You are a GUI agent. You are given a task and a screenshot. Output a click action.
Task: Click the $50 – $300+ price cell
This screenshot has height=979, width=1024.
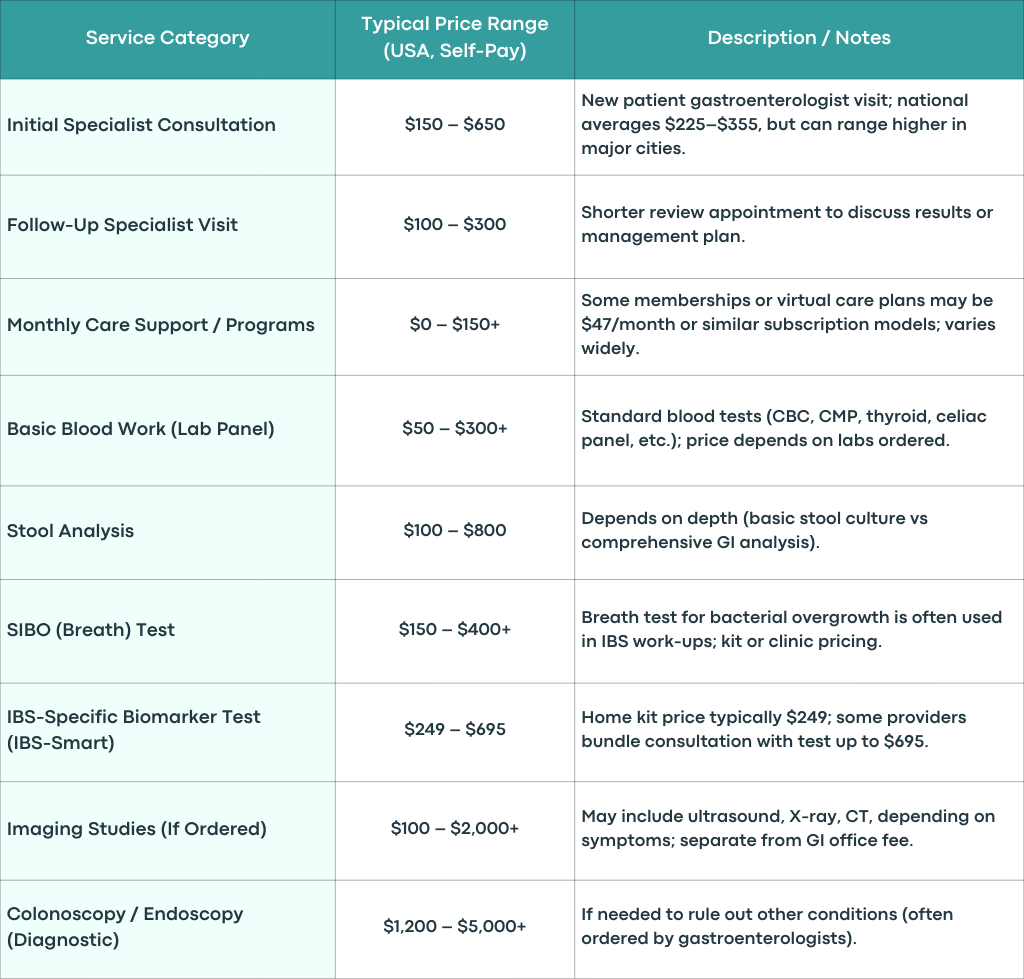tap(455, 430)
